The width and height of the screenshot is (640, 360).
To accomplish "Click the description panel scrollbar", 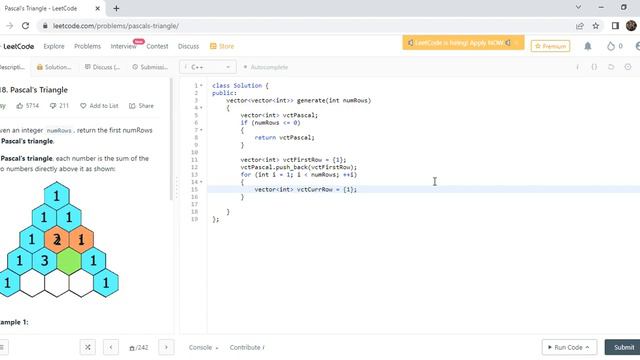I will coord(171,139).
